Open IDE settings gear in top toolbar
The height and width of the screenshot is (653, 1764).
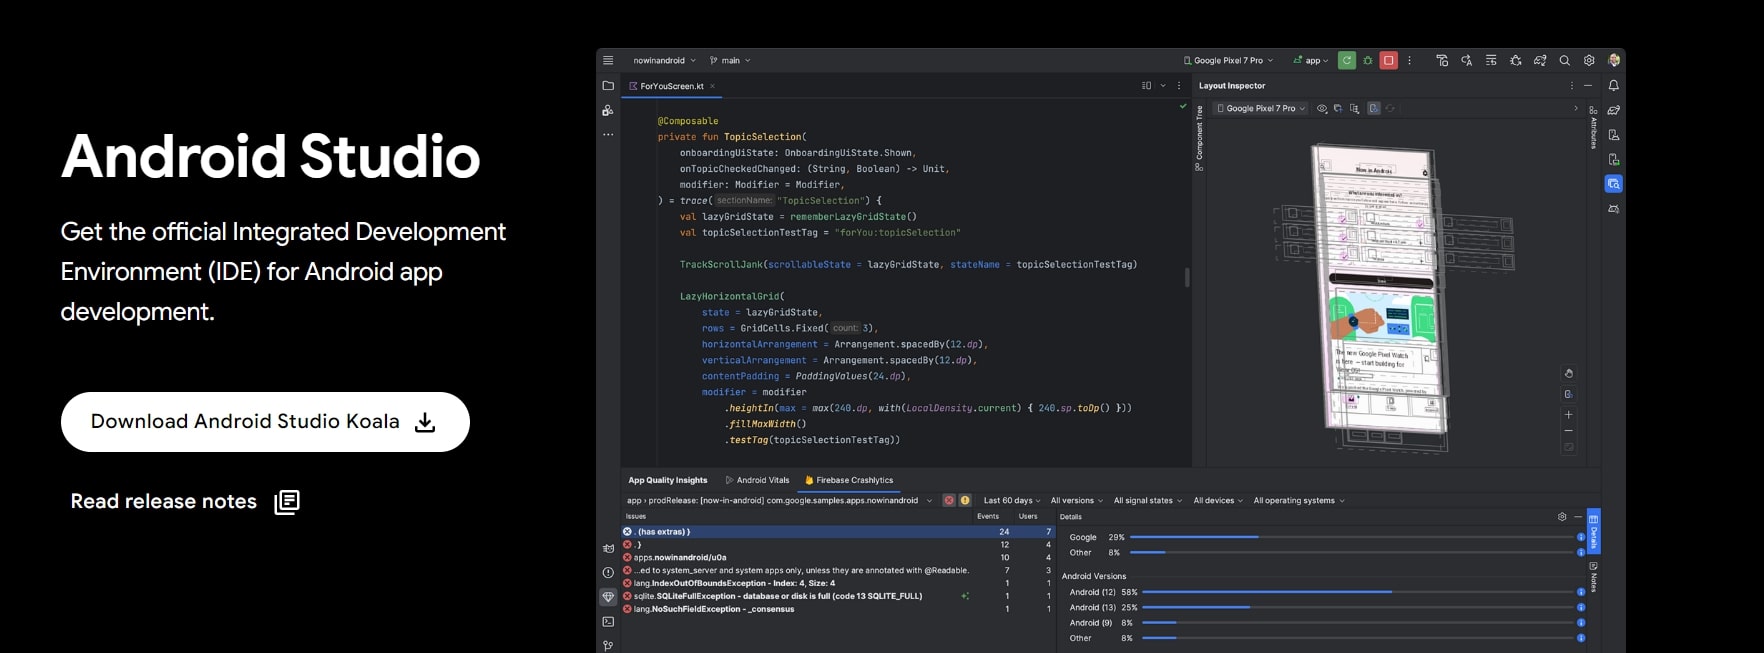[1589, 60]
